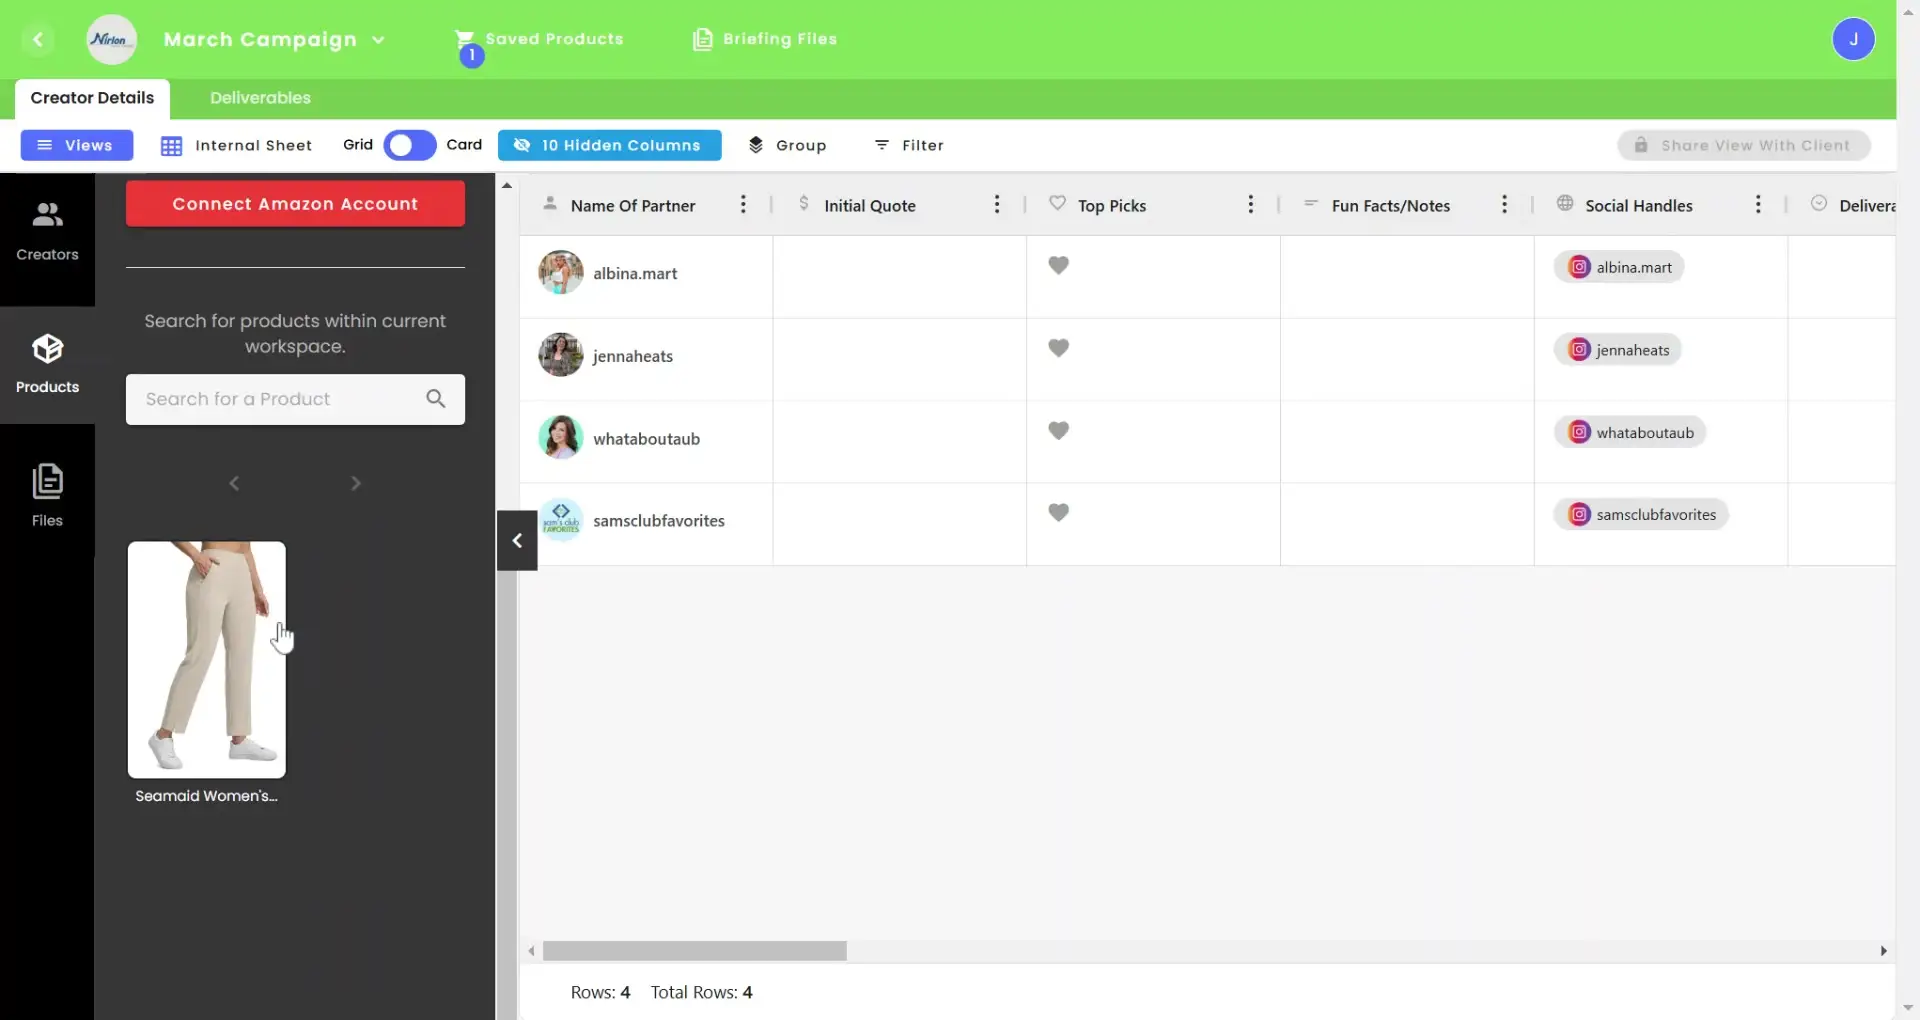Select the Creator Details tab
Screen dimensions: 1920x1020
pyautogui.click(x=92, y=97)
